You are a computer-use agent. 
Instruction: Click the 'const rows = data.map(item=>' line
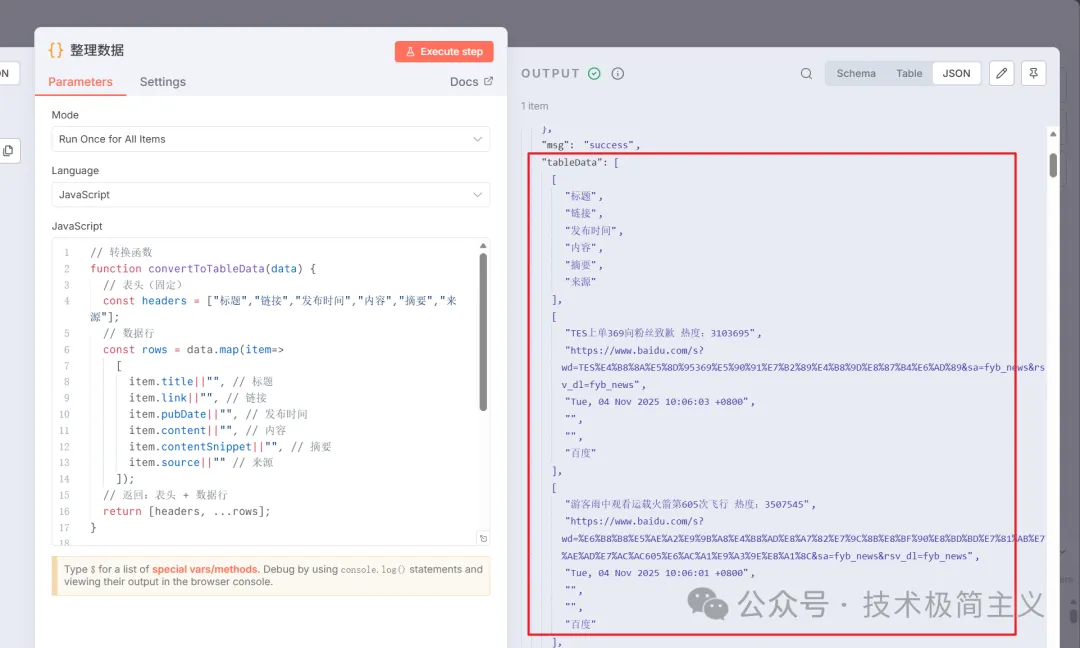point(193,350)
